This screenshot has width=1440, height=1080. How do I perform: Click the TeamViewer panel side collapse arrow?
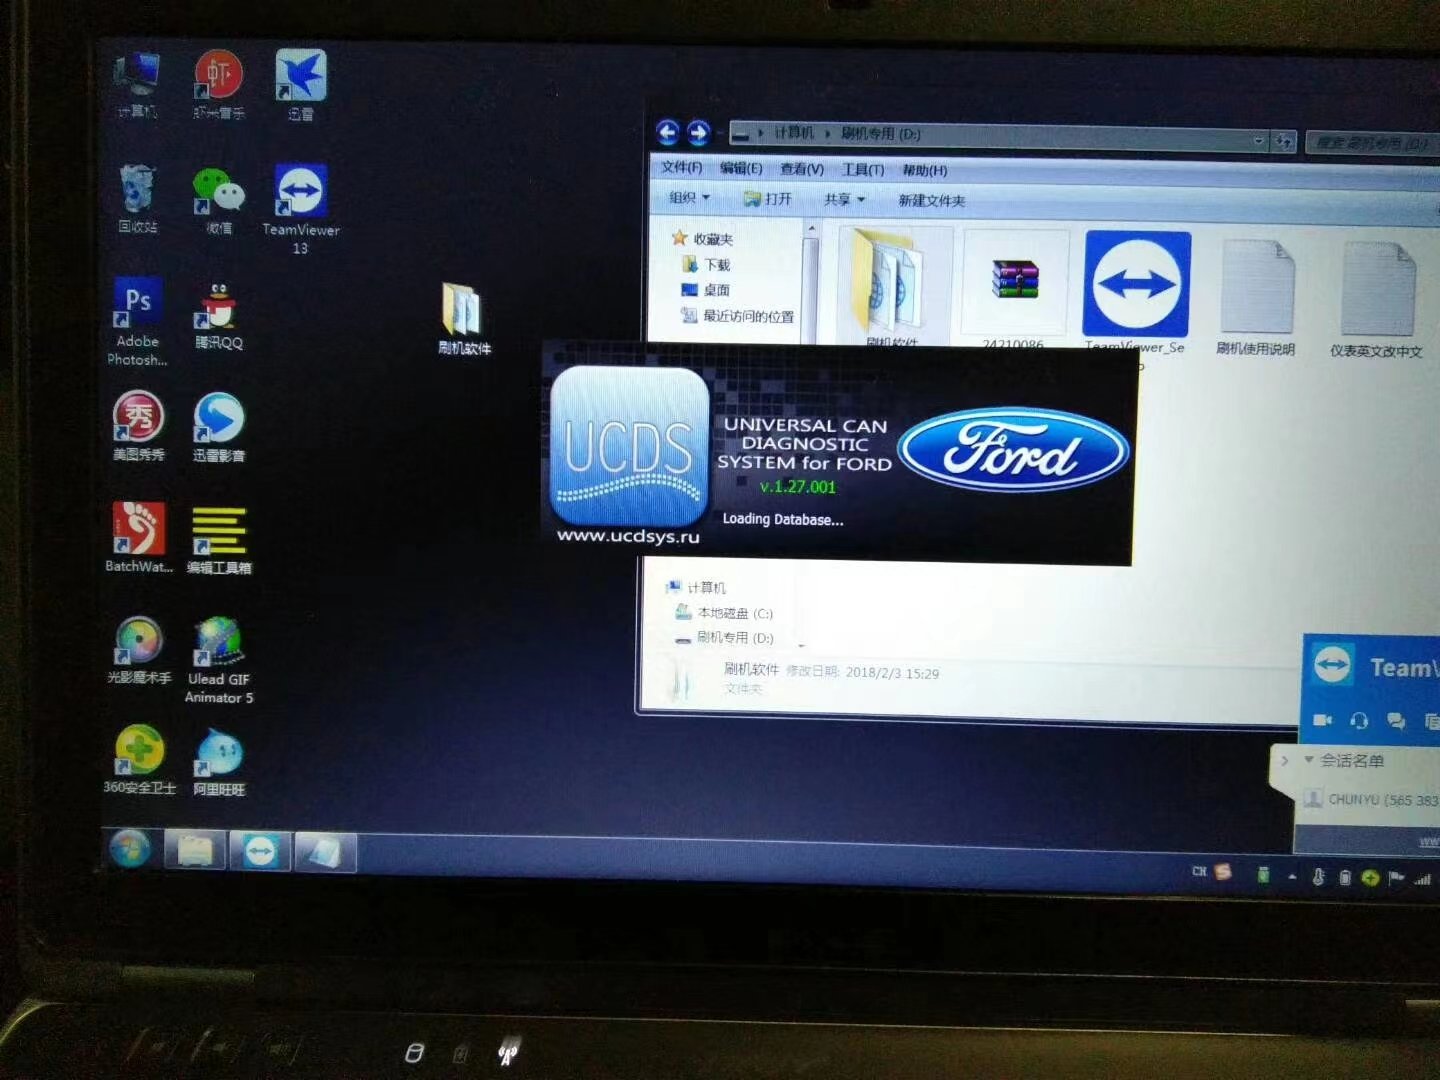tap(1285, 760)
